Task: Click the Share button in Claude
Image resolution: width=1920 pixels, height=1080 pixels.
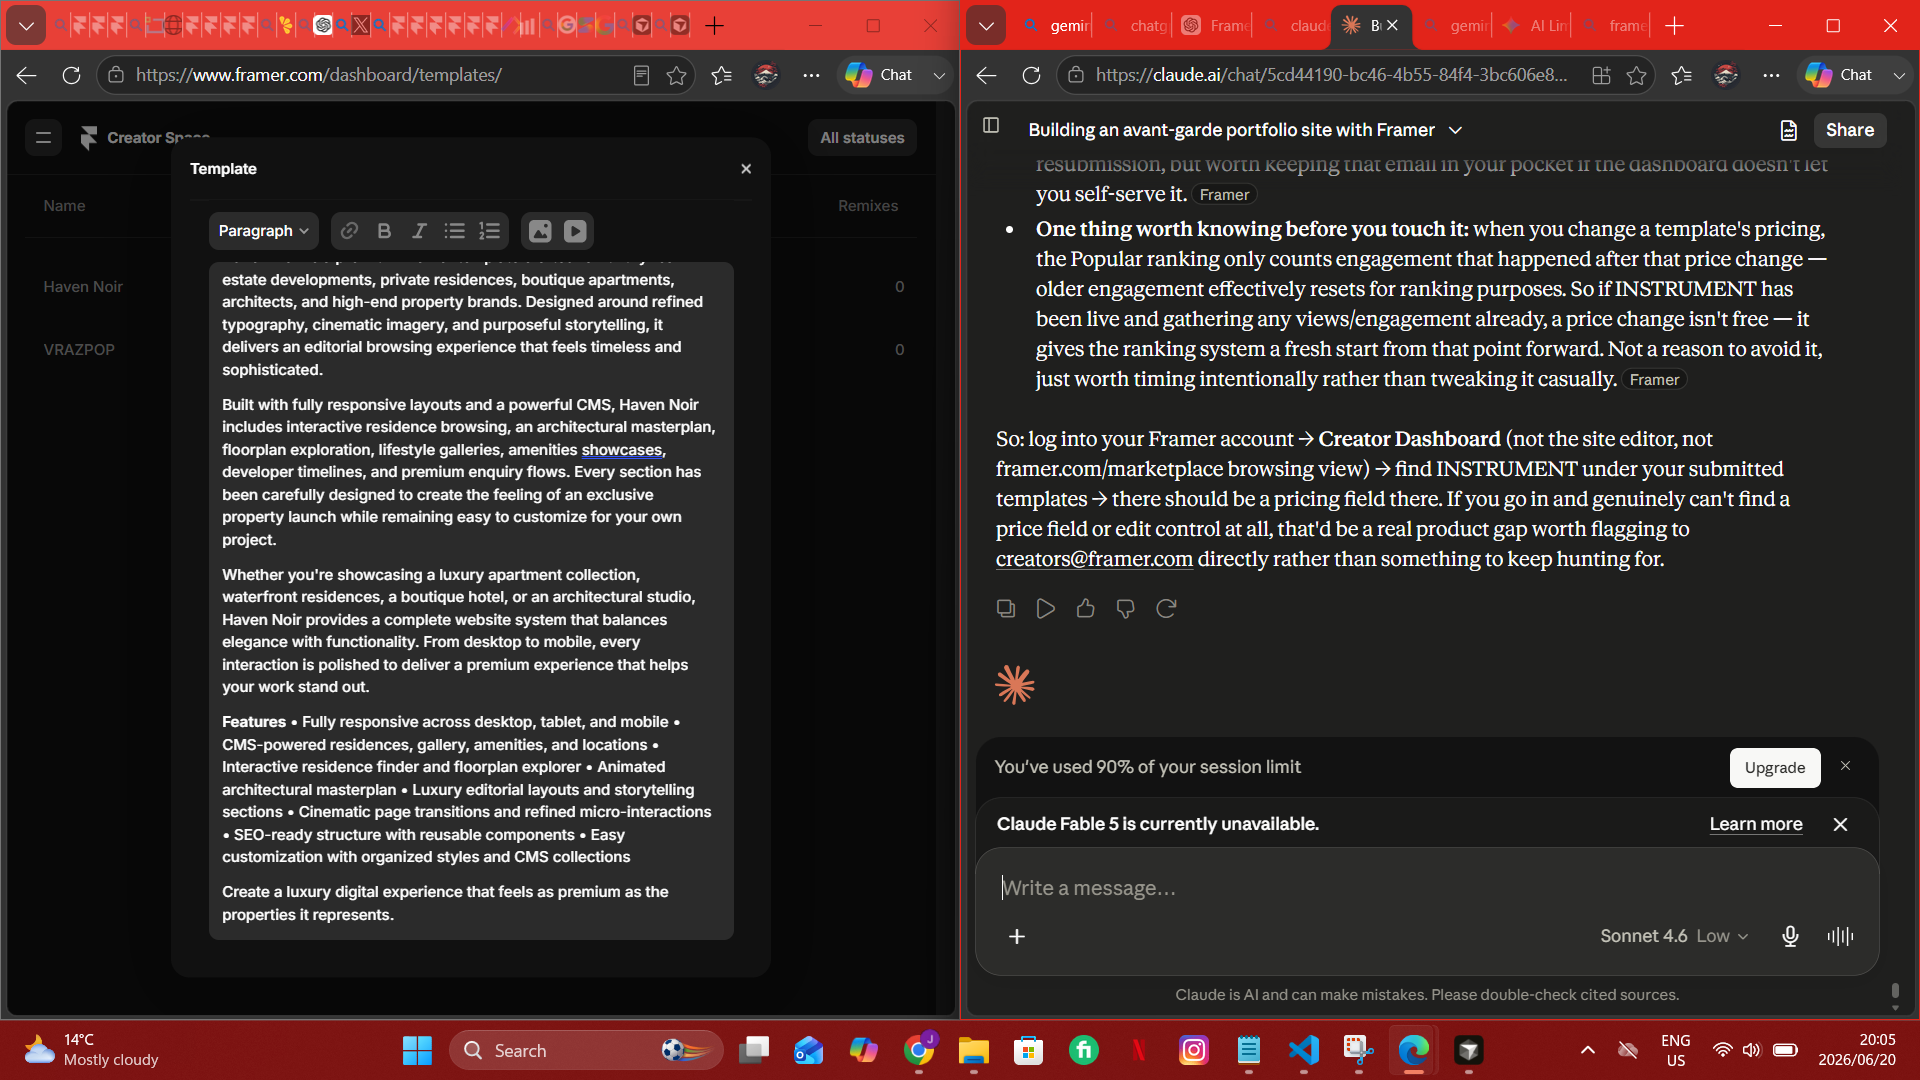Action: pos(1850,130)
